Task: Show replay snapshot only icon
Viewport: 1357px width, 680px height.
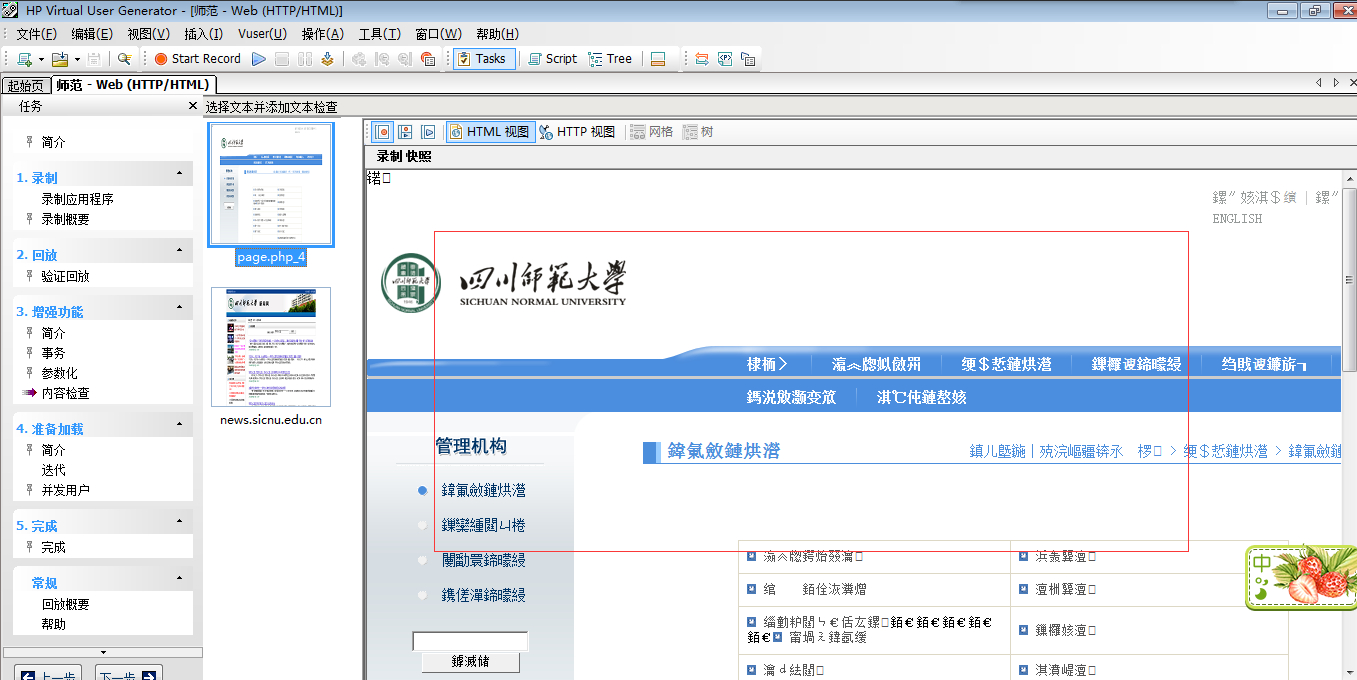Action: [428, 131]
